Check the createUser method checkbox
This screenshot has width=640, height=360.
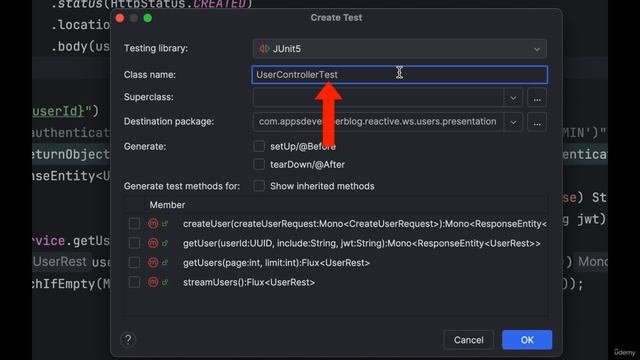[134, 223]
